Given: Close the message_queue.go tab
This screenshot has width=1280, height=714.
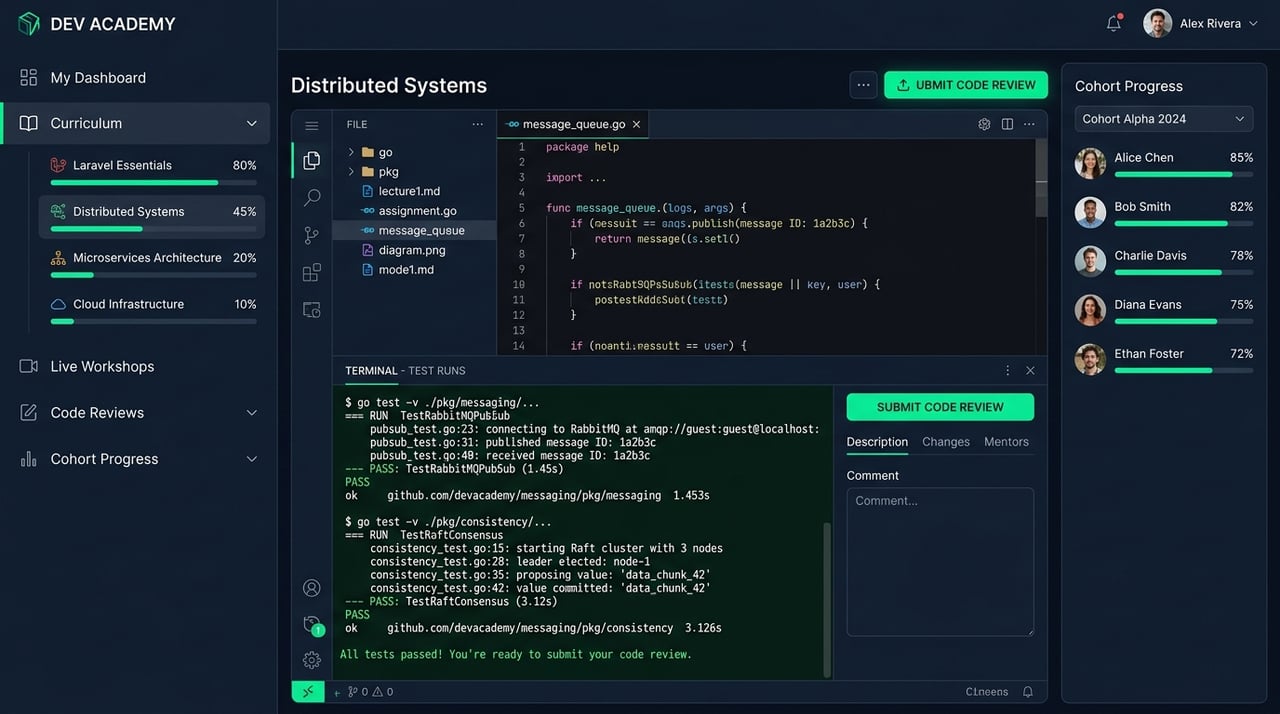Looking at the screenshot, I should [x=636, y=124].
